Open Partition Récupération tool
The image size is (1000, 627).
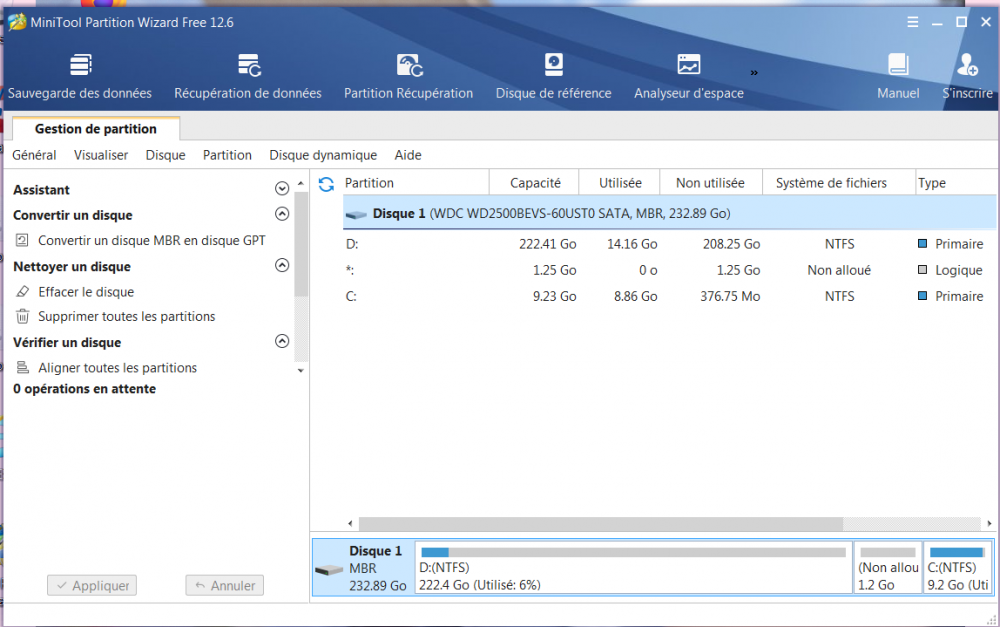click(408, 66)
